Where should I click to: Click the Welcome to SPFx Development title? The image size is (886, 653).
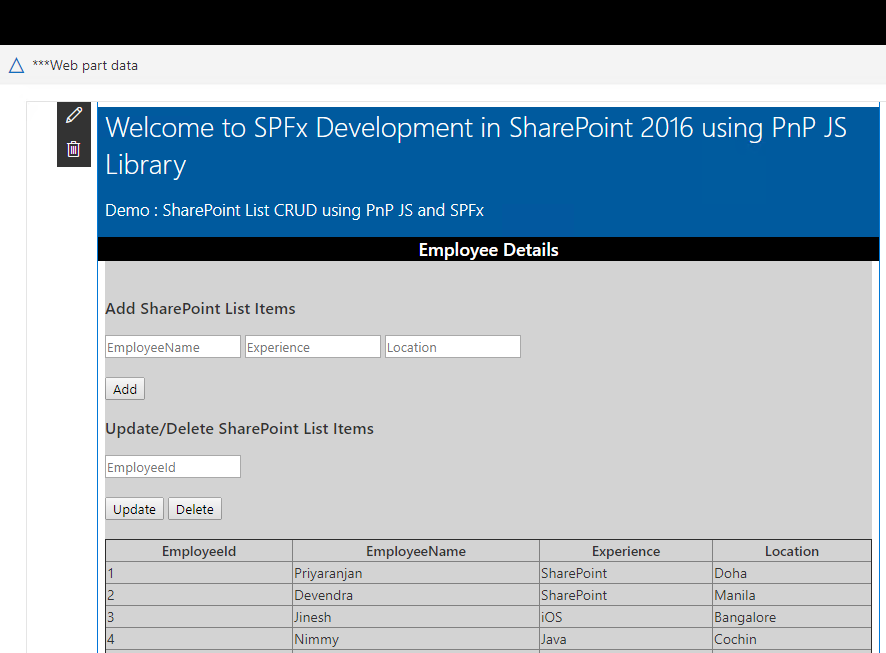(476, 146)
